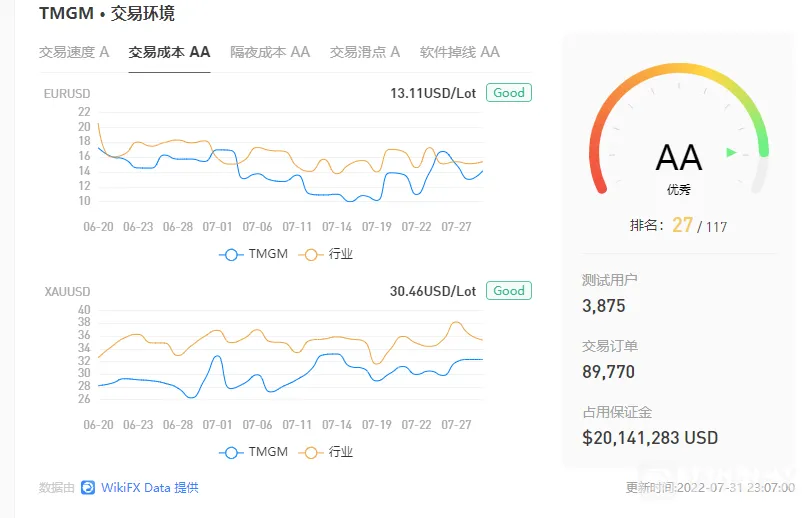Open the 隔夜成本 AA tab
809x518 pixels.
point(270,52)
